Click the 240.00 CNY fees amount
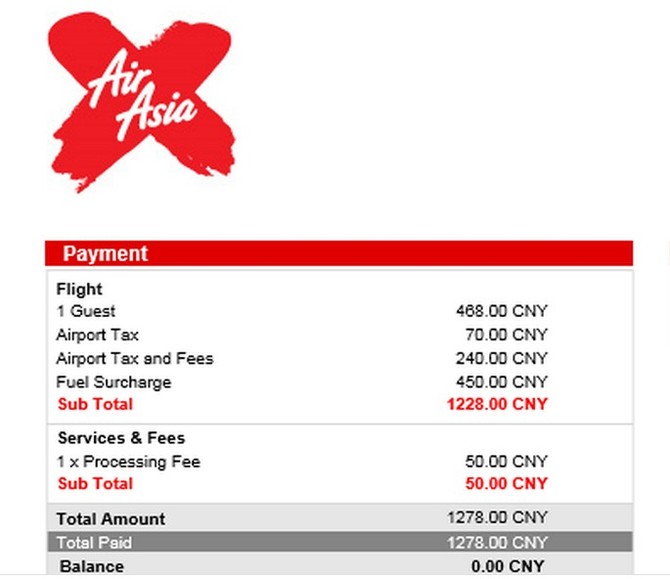670x579 pixels. click(501, 358)
